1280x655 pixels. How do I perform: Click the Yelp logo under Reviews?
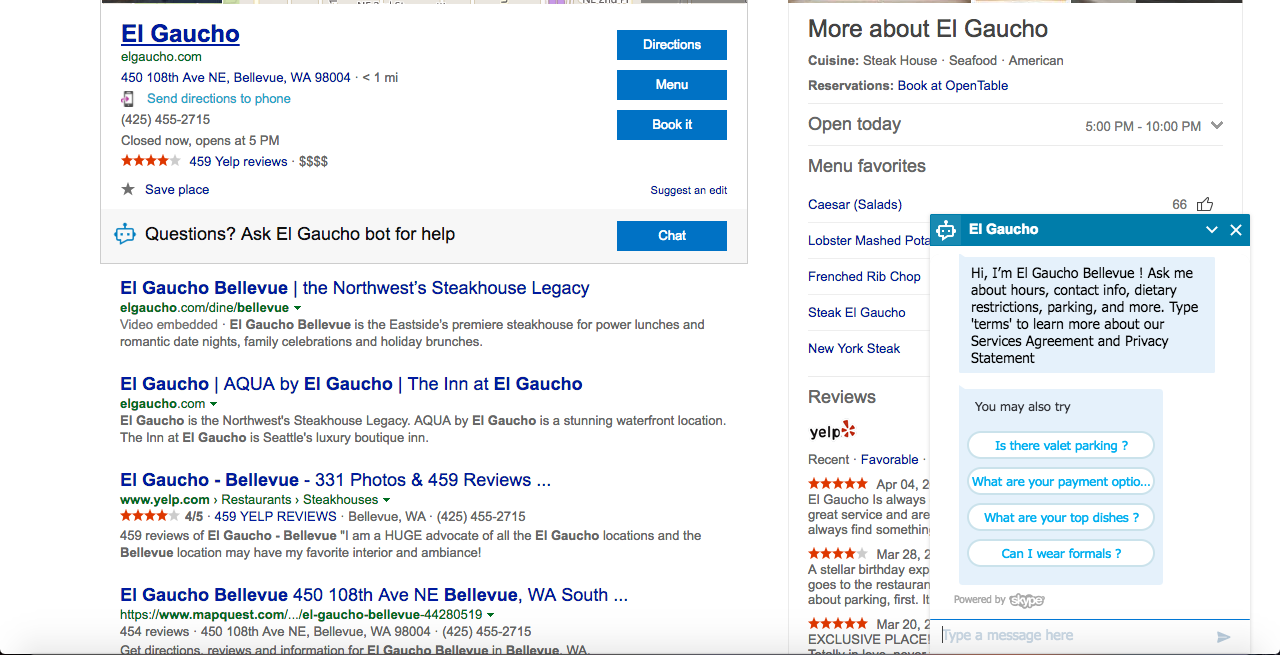[x=832, y=431]
